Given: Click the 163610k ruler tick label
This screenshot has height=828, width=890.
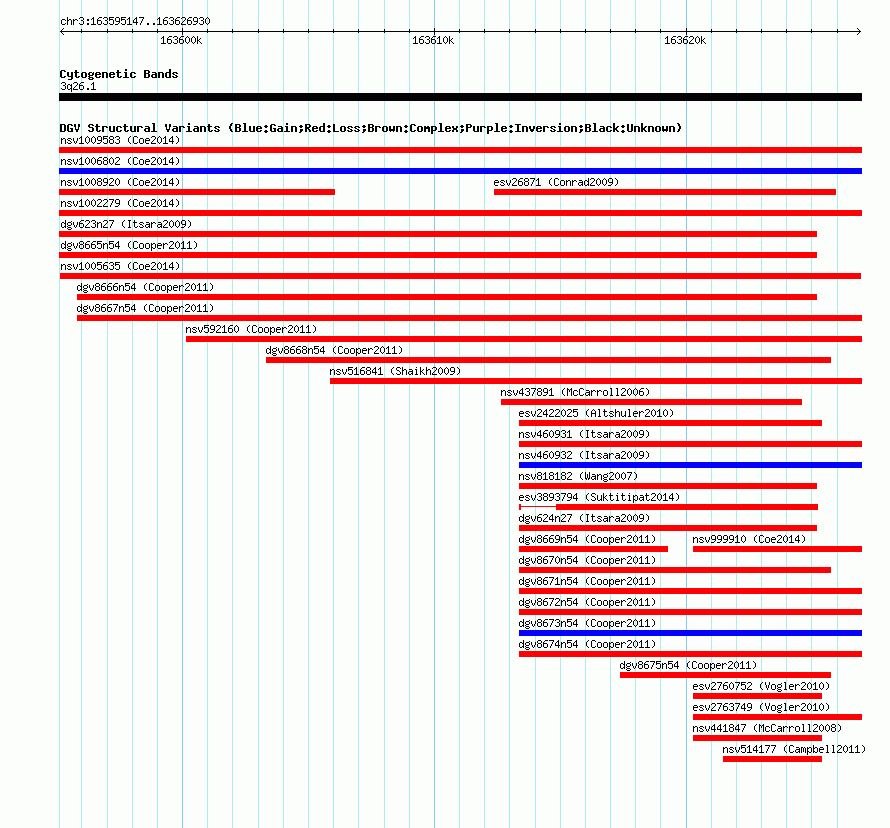Looking at the screenshot, I should [x=433, y=40].
